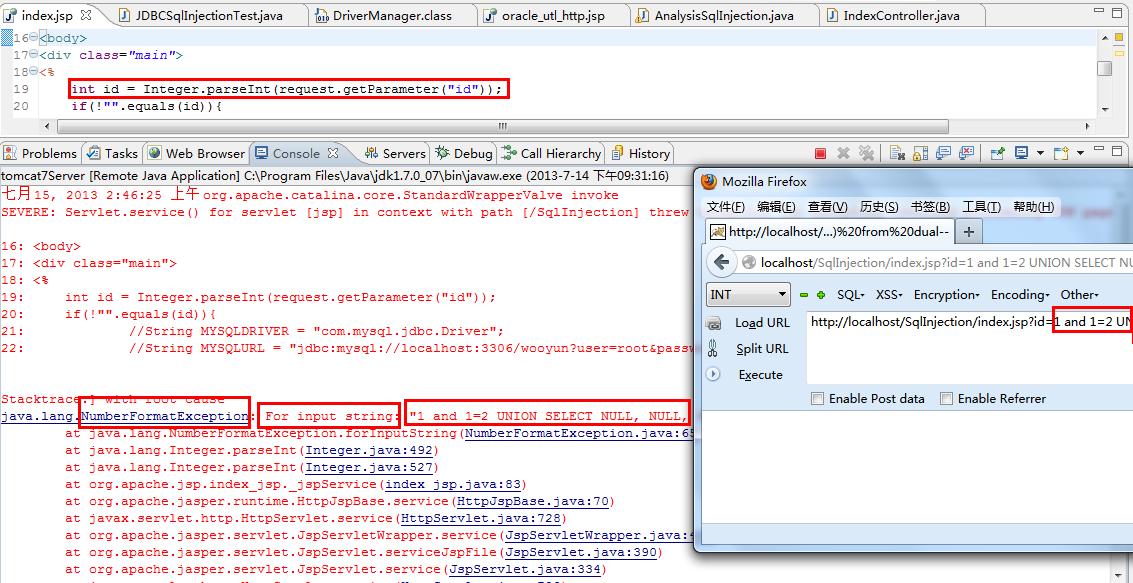Open the INT dropdown in HackBar
Viewport: 1133px width, 583px height.
point(748,294)
